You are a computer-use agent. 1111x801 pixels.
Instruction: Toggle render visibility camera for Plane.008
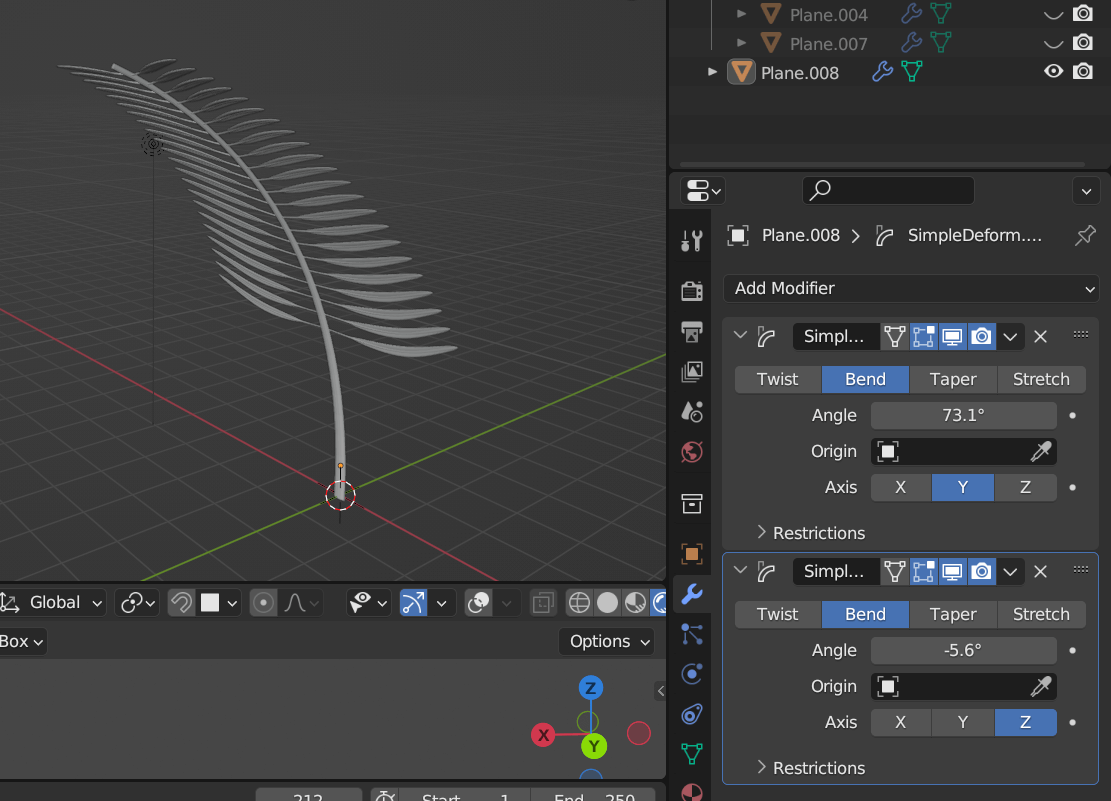tap(1083, 72)
